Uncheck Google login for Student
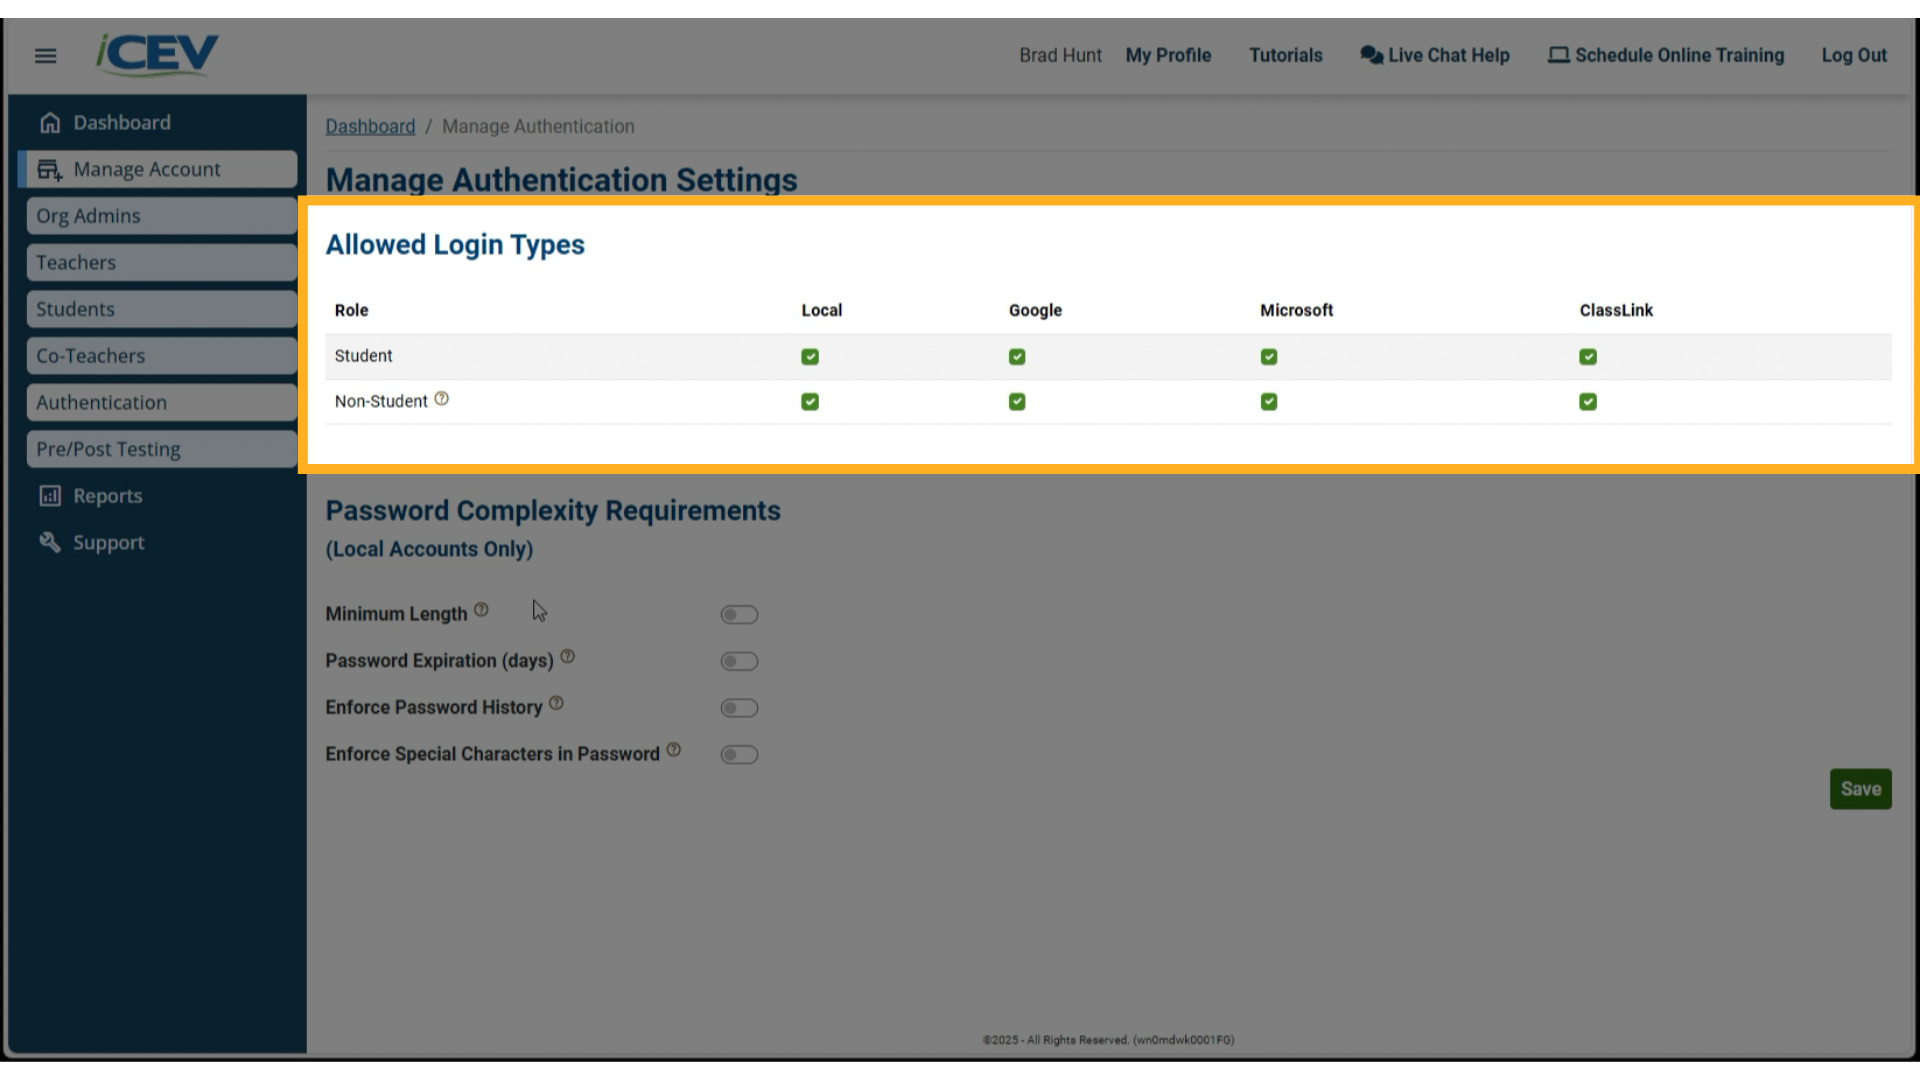This screenshot has width=1920, height=1080. click(1017, 356)
